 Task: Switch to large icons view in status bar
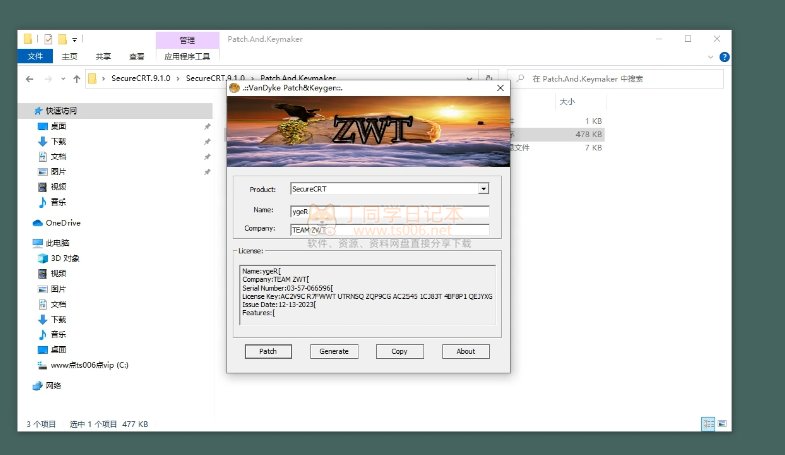pyautogui.click(x=720, y=424)
